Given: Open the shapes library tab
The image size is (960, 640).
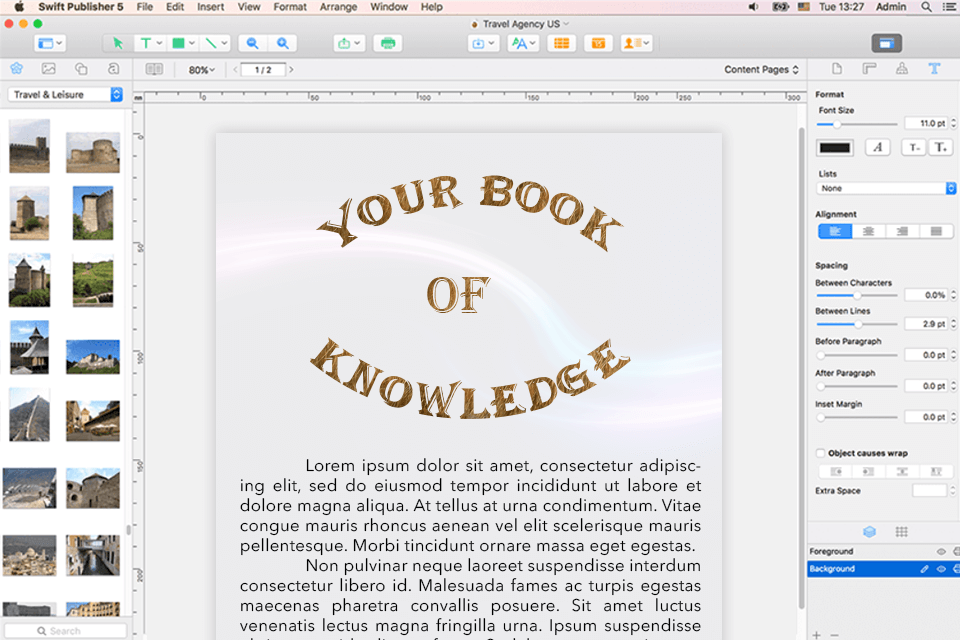Looking at the screenshot, I should (81, 69).
